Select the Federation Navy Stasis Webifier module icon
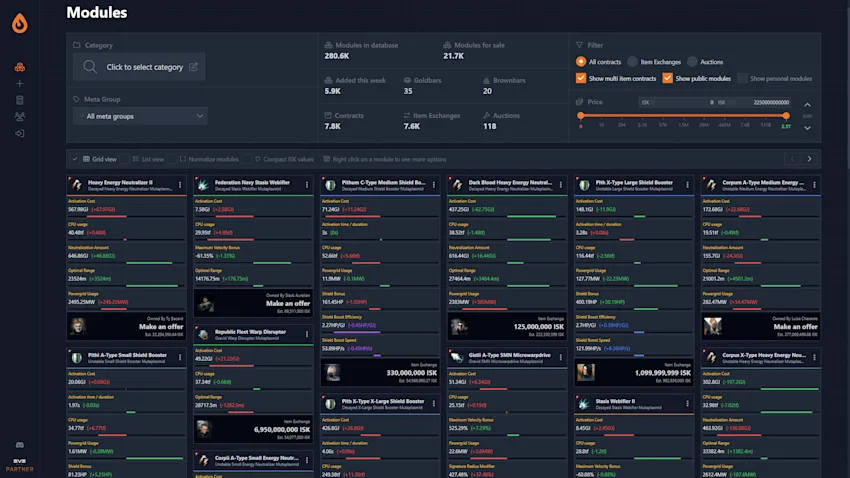Viewport: 850px width, 478px height. point(203,185)
